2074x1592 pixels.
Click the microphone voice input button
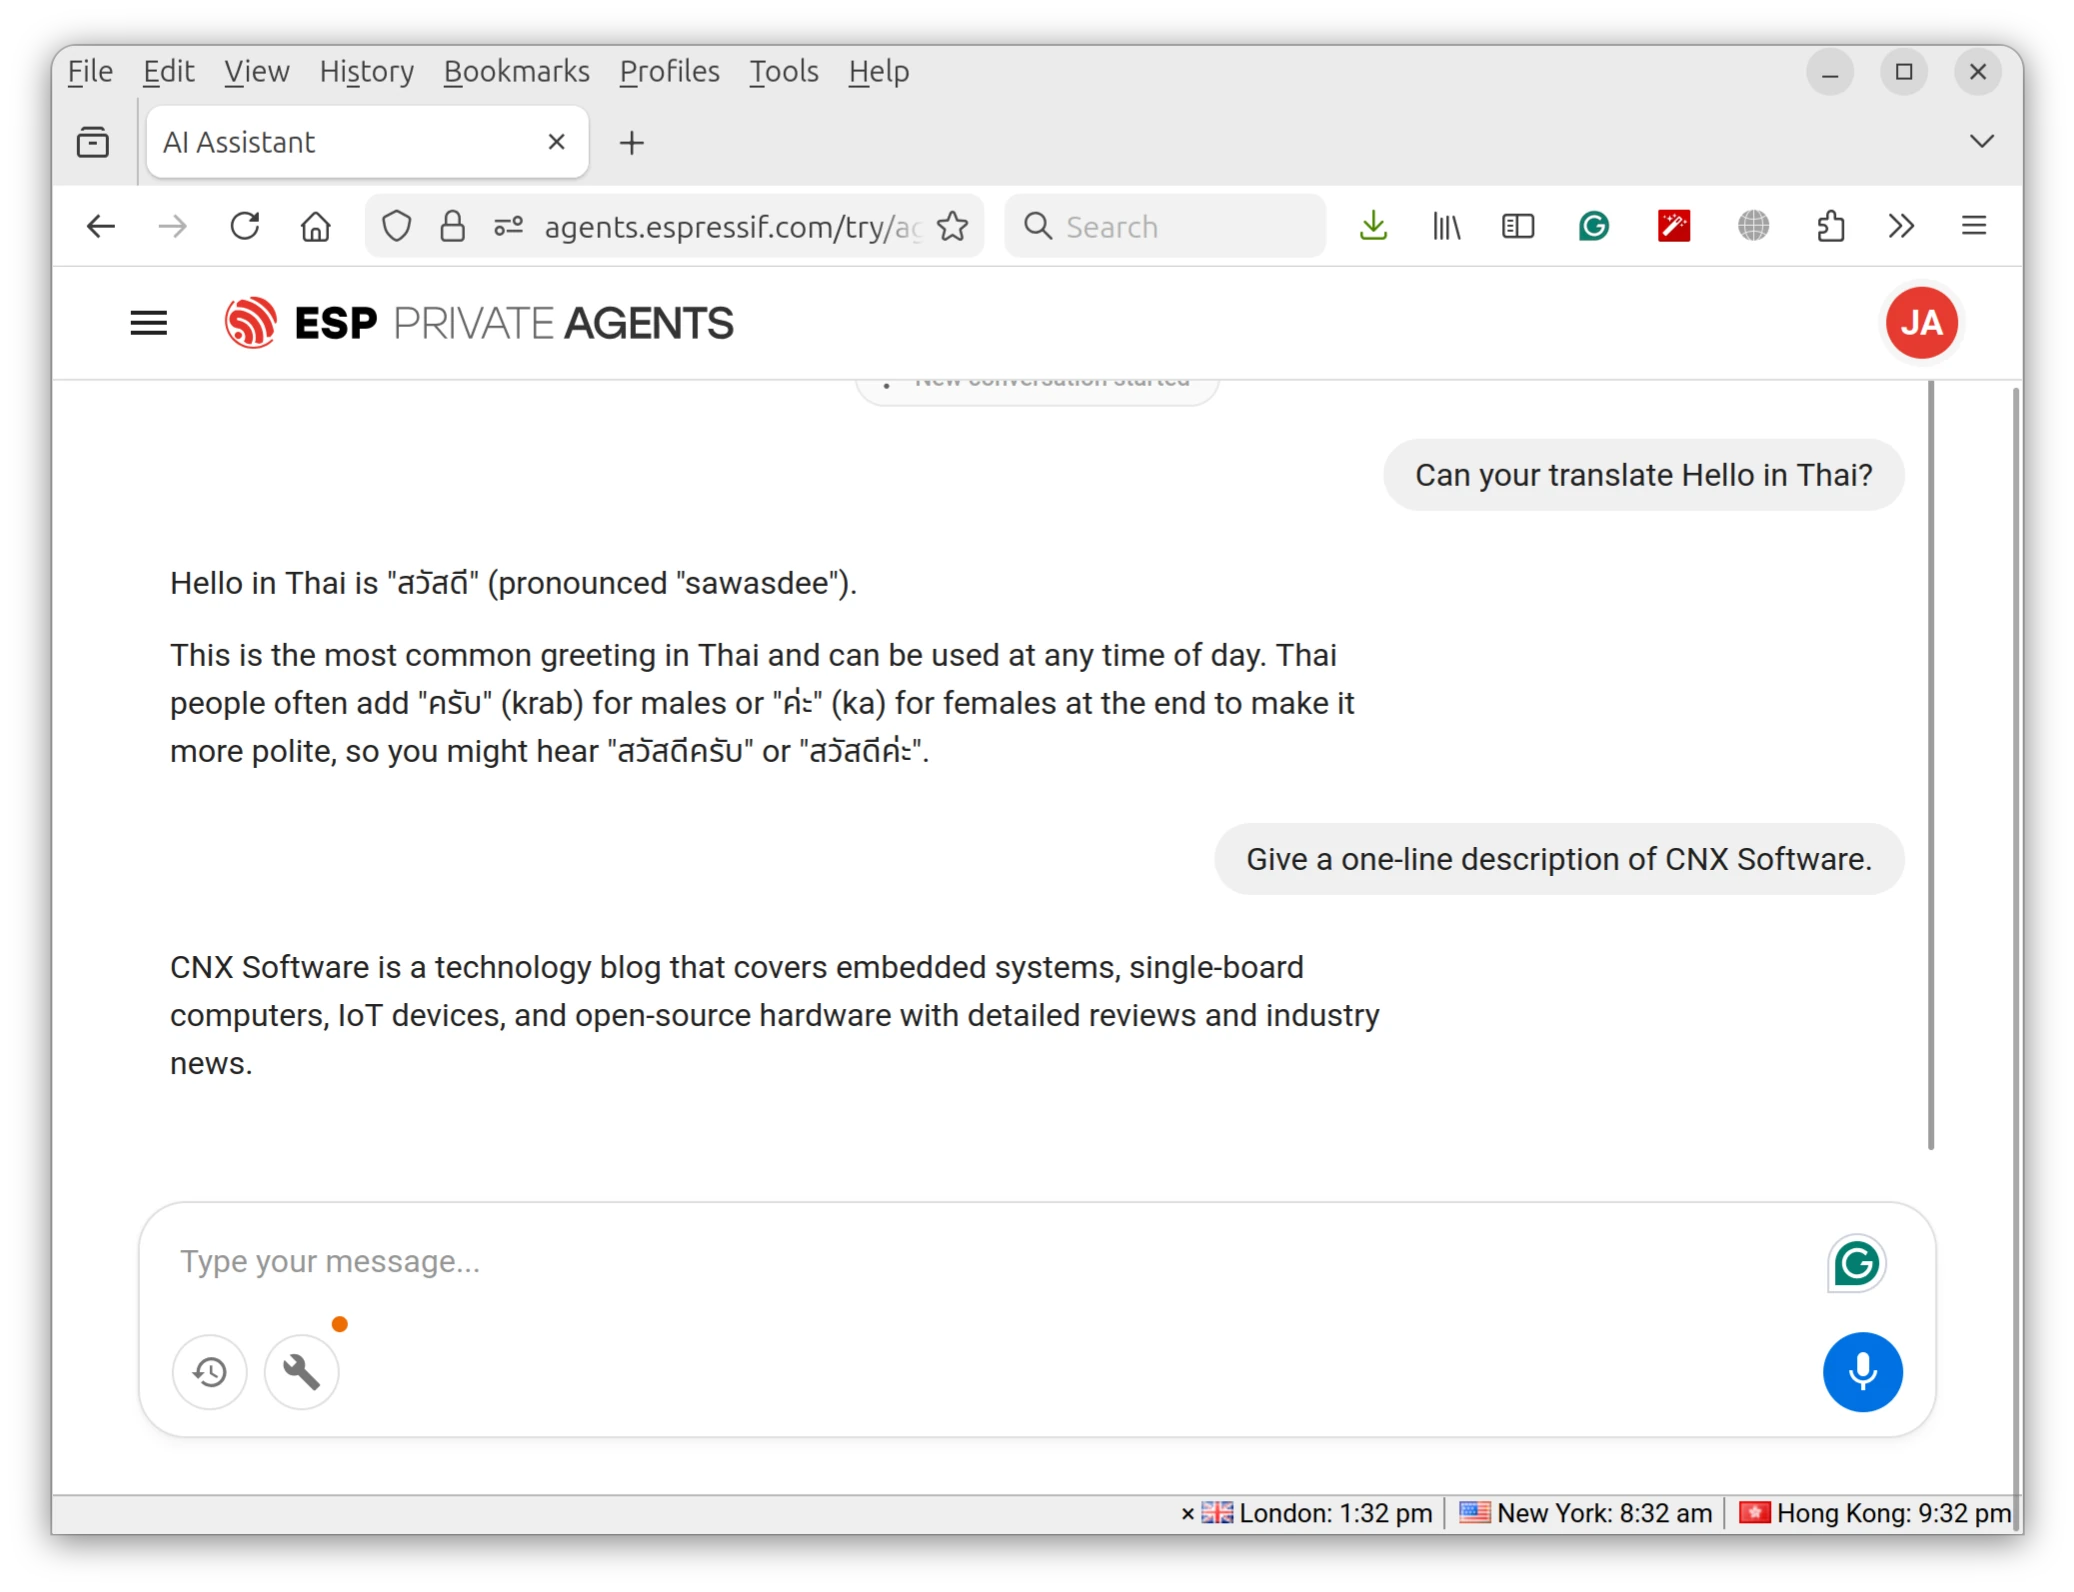point(1862,1371)
